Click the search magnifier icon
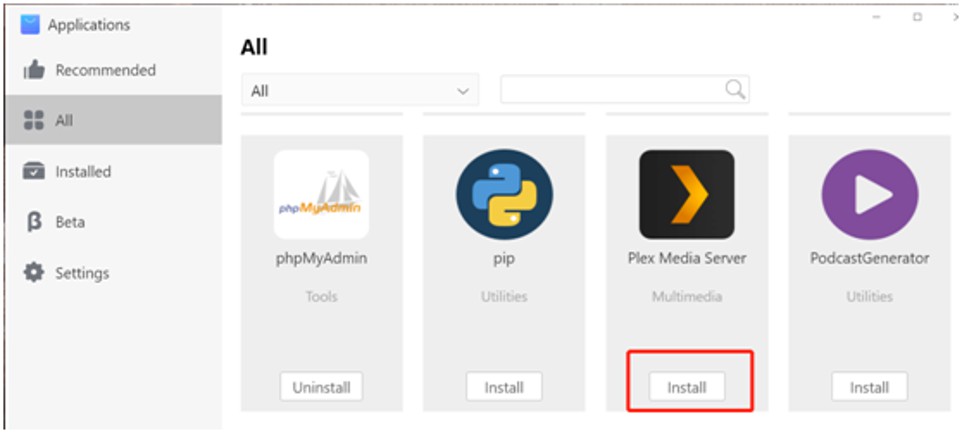Screen dimensions: 962x433 point(734,90)
